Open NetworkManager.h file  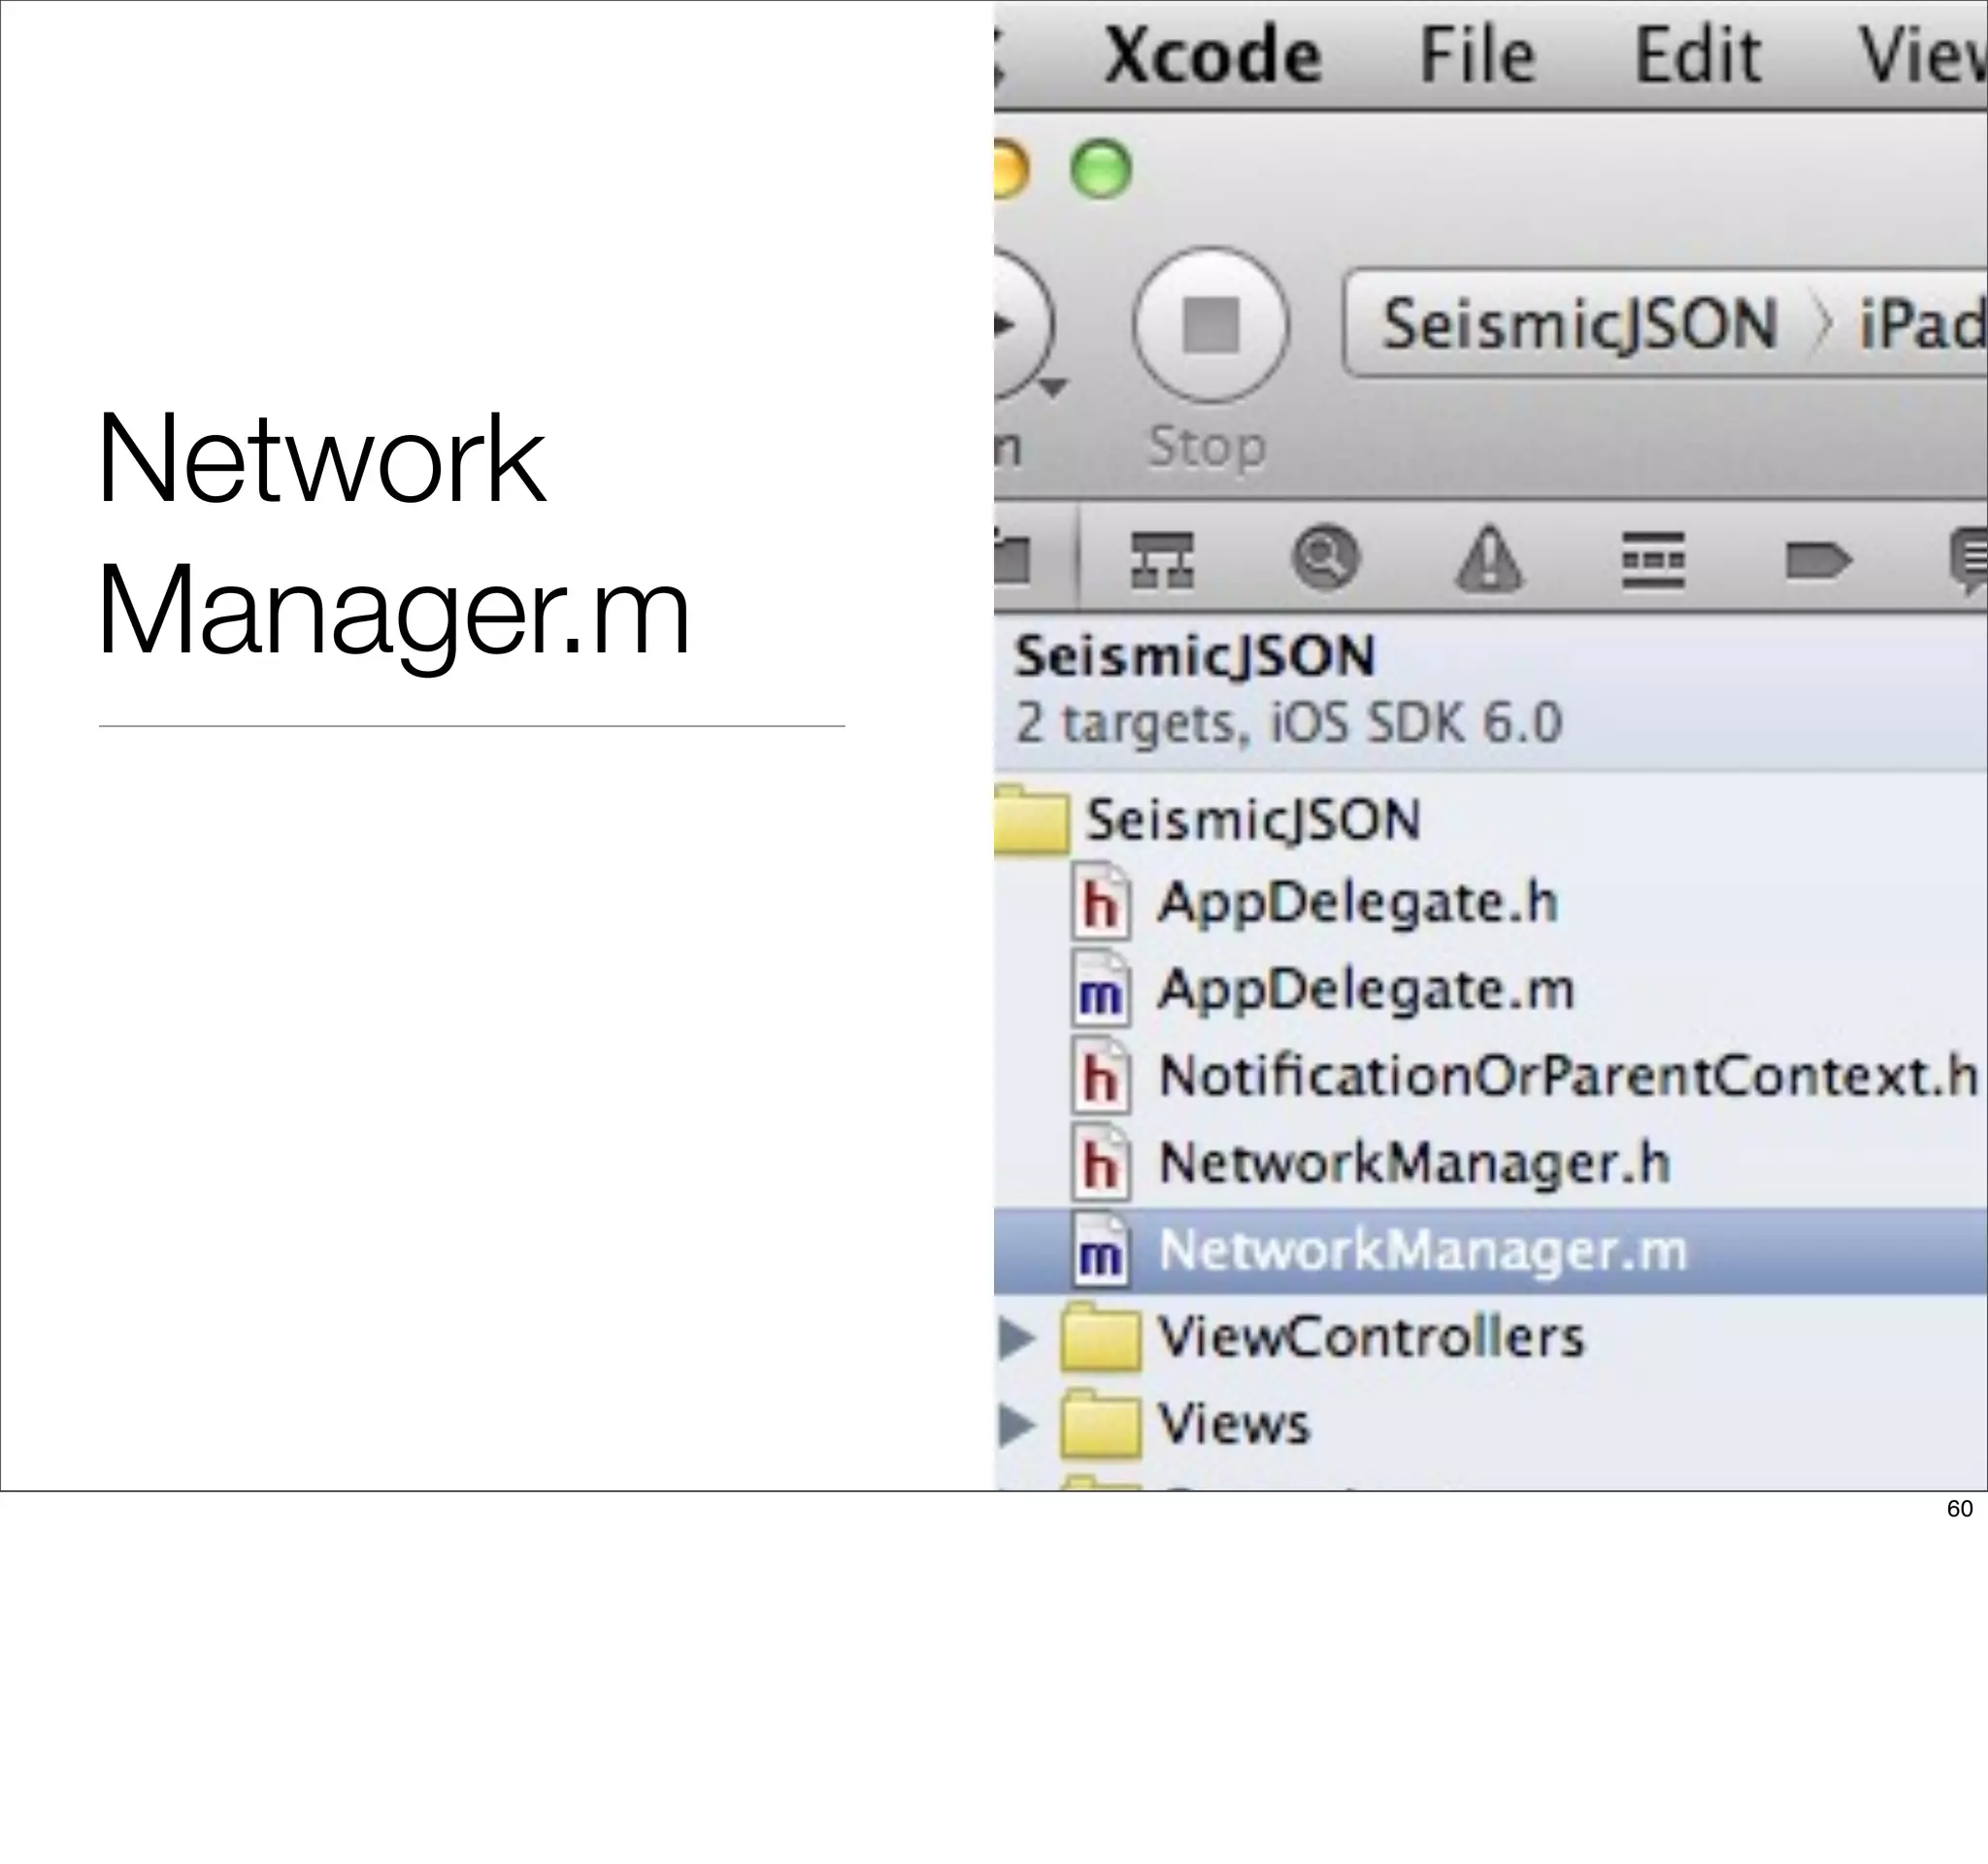point(1414,1163)
